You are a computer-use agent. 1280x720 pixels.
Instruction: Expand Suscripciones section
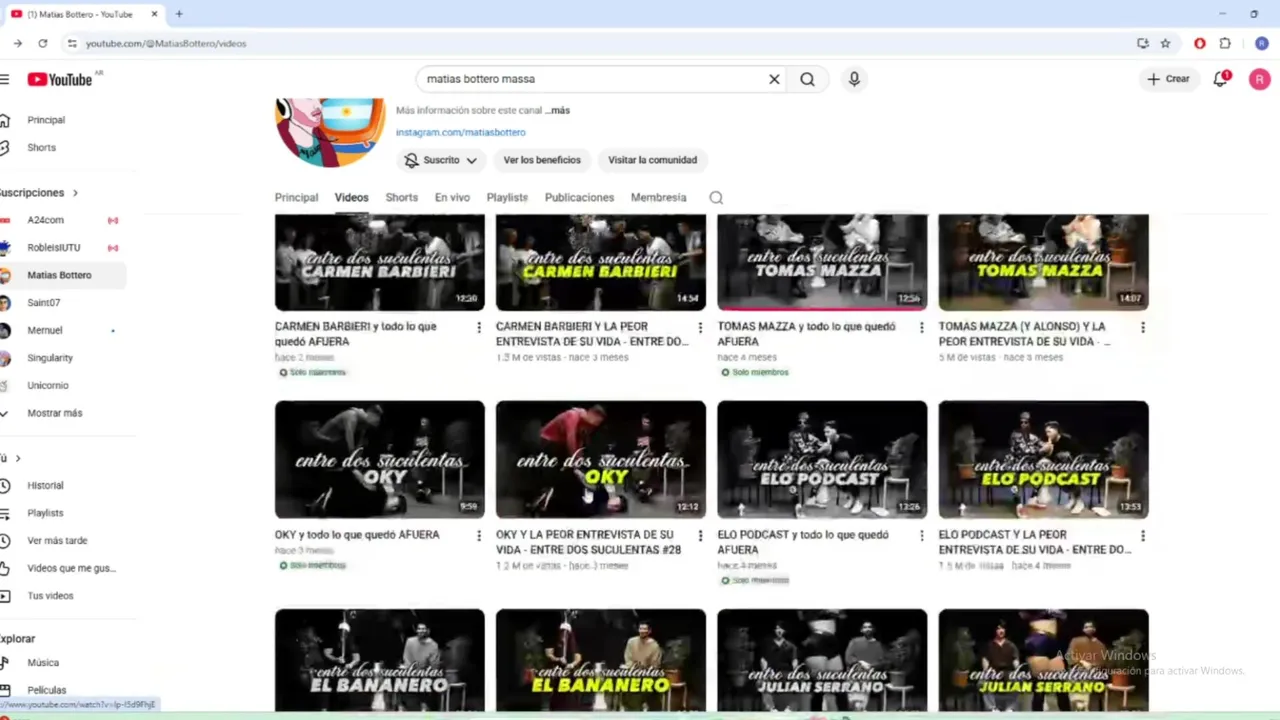40,193
